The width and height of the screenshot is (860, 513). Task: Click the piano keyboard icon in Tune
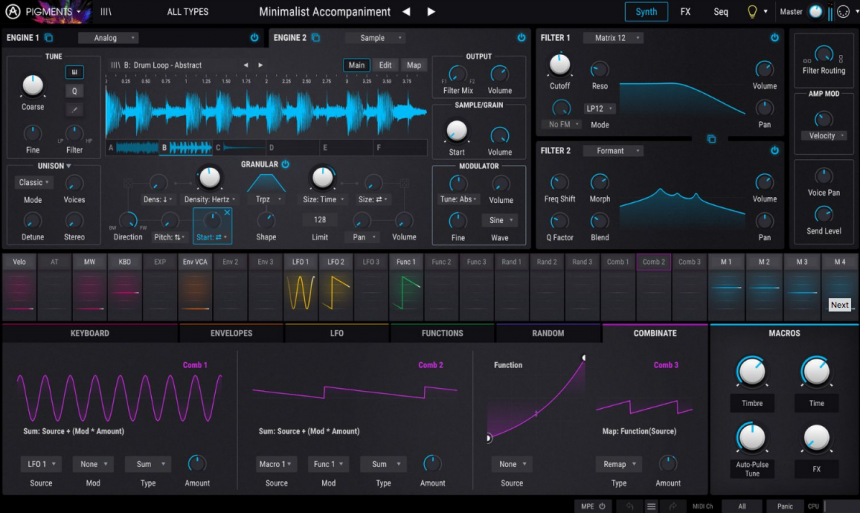pyautogui.click(x=75, y=72)
